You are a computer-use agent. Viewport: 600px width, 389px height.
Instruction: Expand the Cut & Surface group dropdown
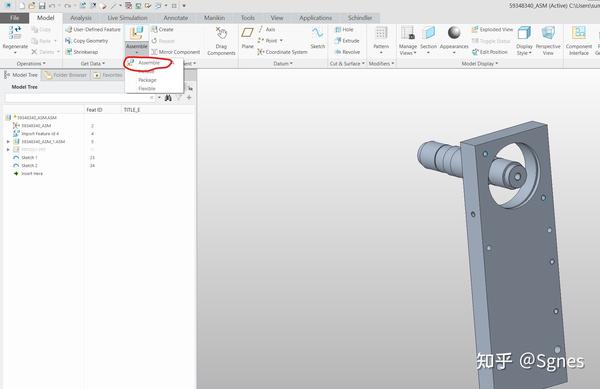(x=347, y=63)
